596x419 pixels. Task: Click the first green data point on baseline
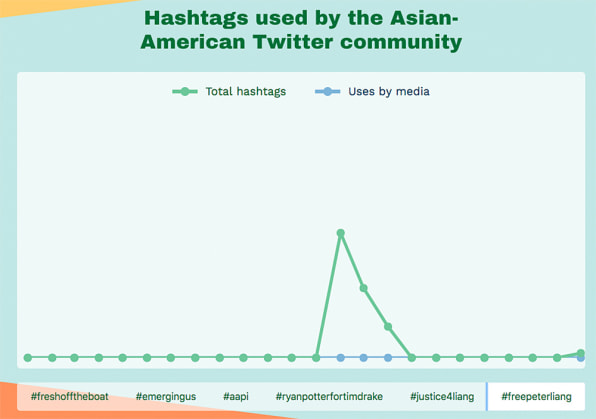point(28,358)
